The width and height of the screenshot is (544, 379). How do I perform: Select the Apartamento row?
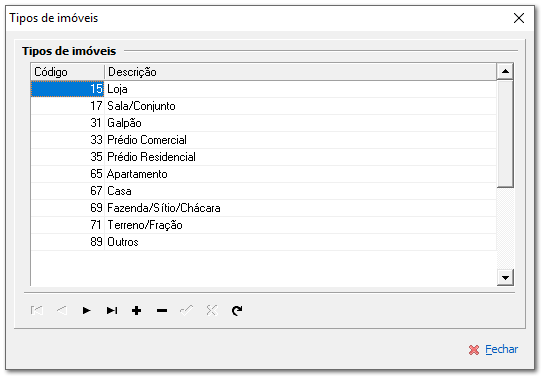264,174
